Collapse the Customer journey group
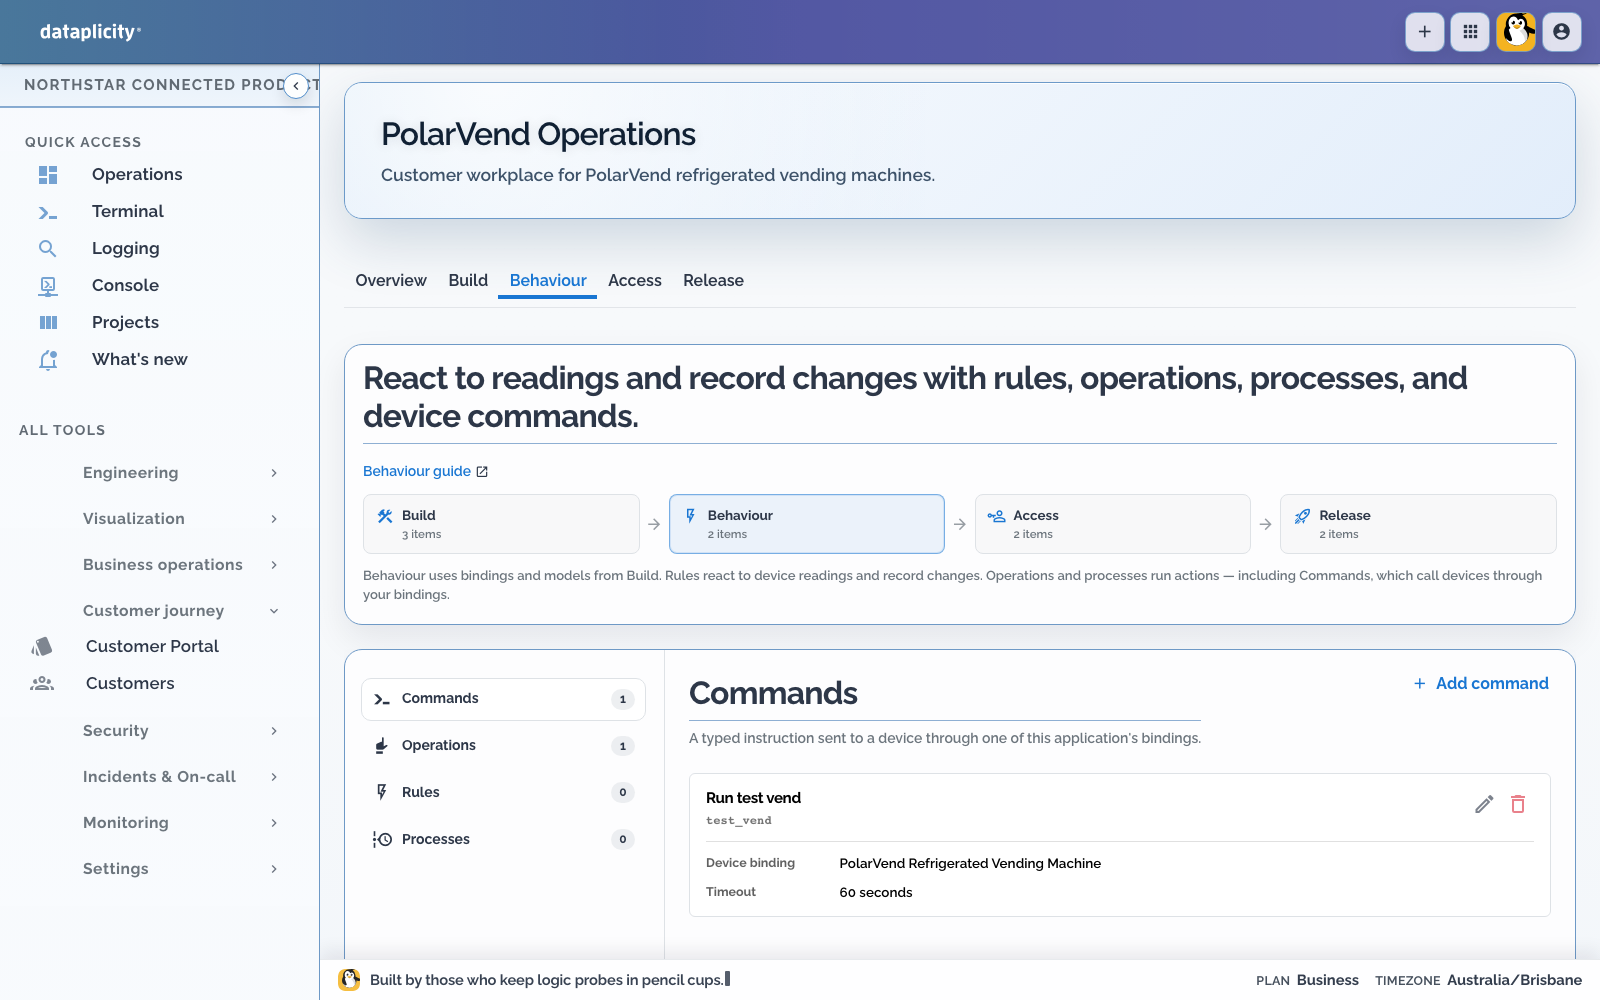This screenshot has width=1600, height=1000. (x=179, y=611)
